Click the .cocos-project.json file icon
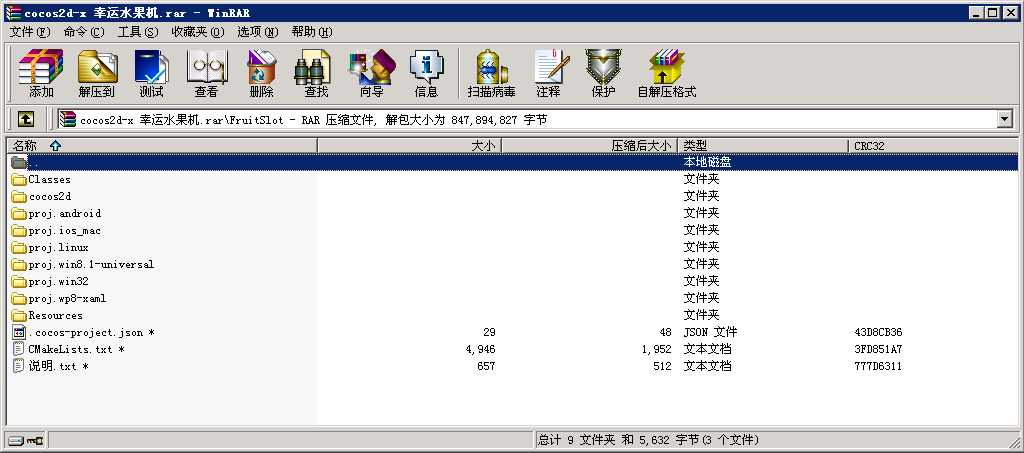Image resolution: width=1024 pixels, height=453 pixels. (x=18, y=332)
